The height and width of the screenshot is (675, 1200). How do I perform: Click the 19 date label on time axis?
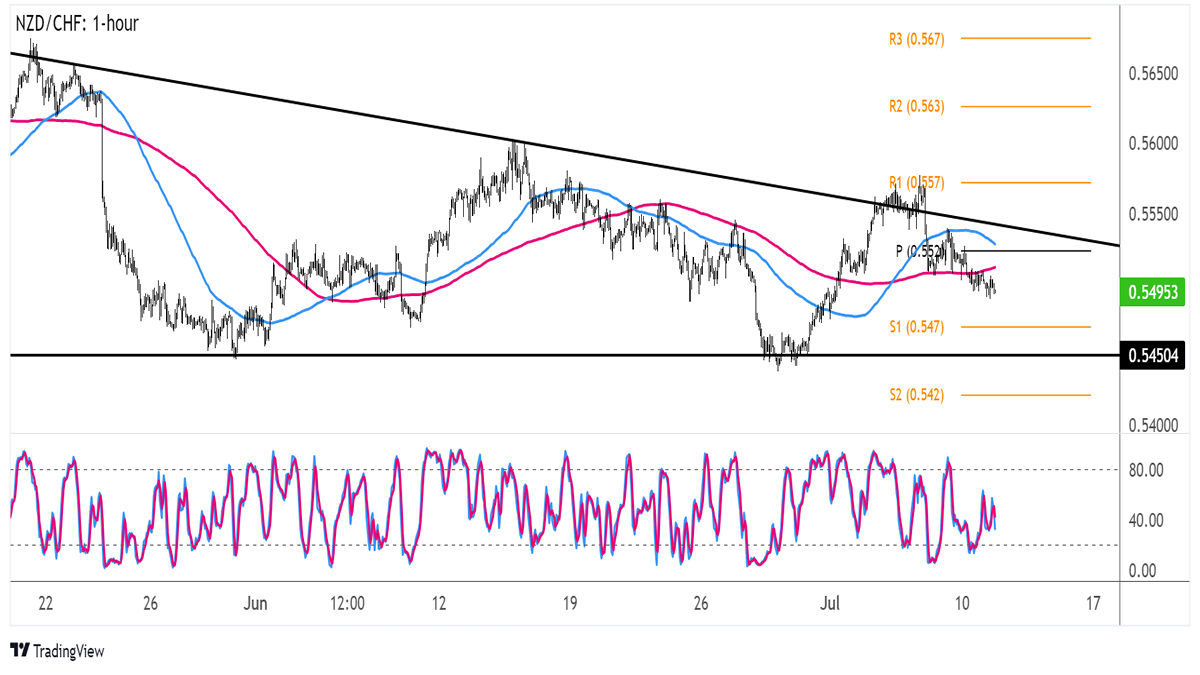571,604
